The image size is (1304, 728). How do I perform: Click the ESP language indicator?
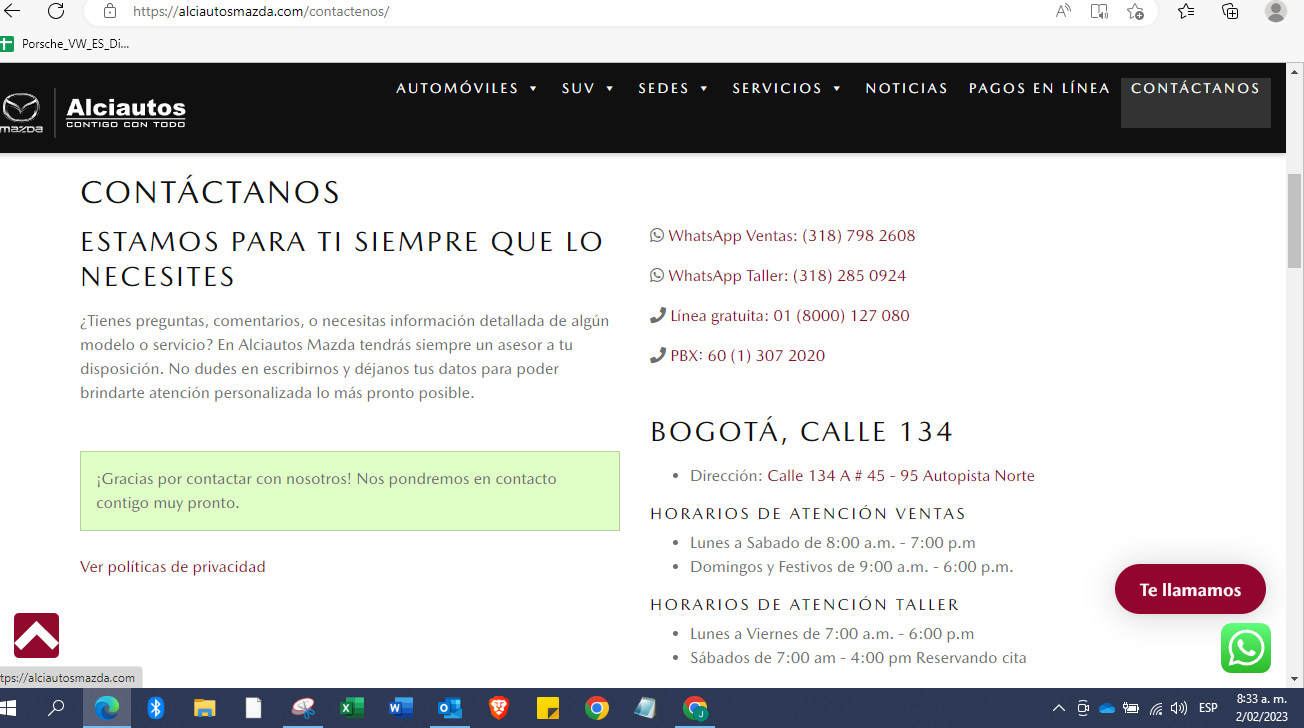point(1208,708)
